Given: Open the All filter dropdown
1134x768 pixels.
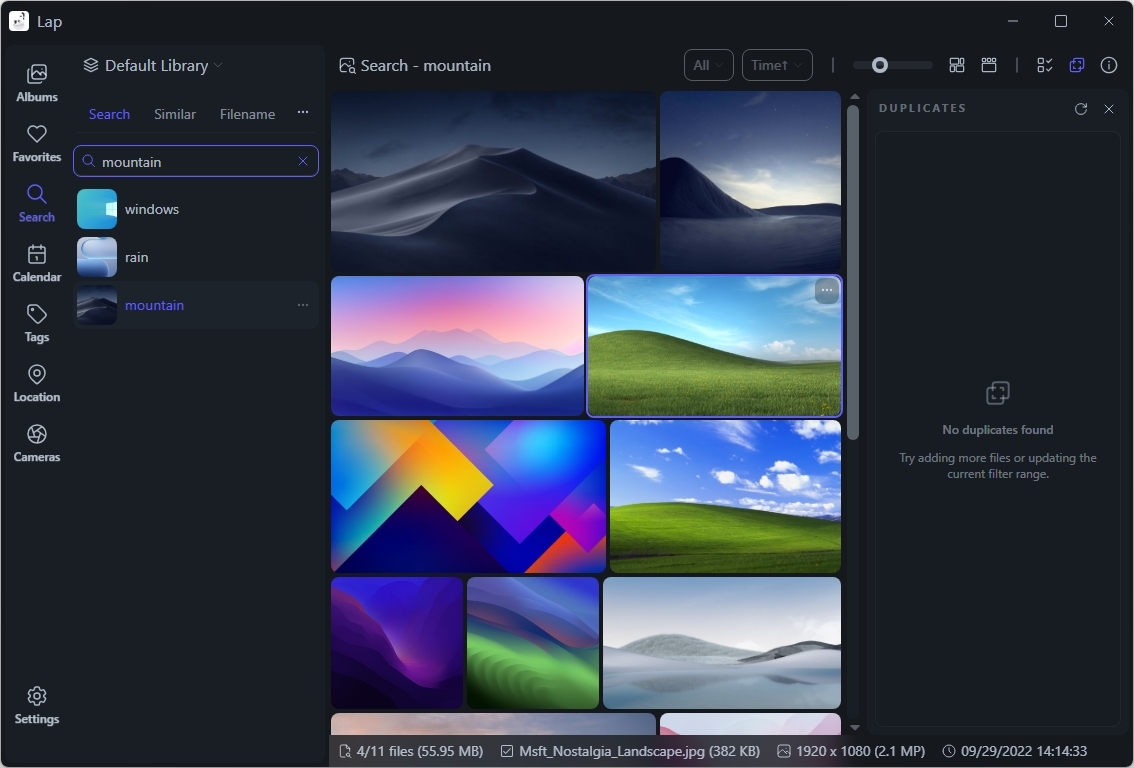Looking at the screenshot, I should point(709,65).
